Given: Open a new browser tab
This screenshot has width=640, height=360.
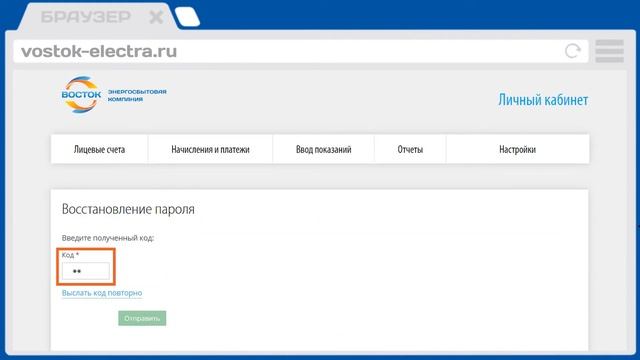Looking at the screenshot, I should pos(187,17).
